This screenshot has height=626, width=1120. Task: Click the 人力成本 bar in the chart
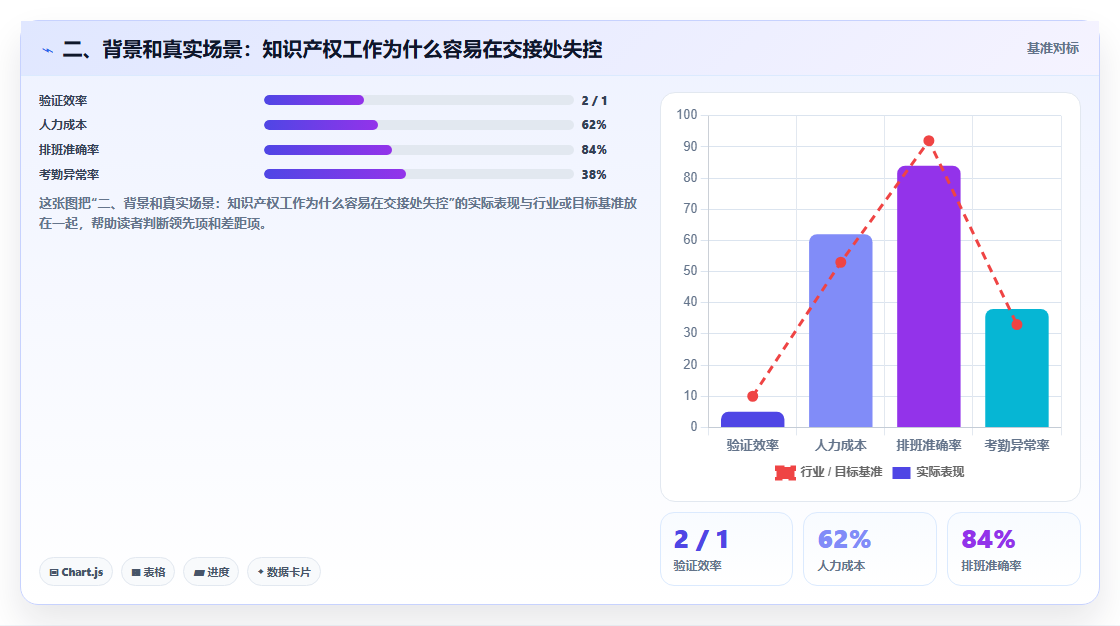pos(841,331)
